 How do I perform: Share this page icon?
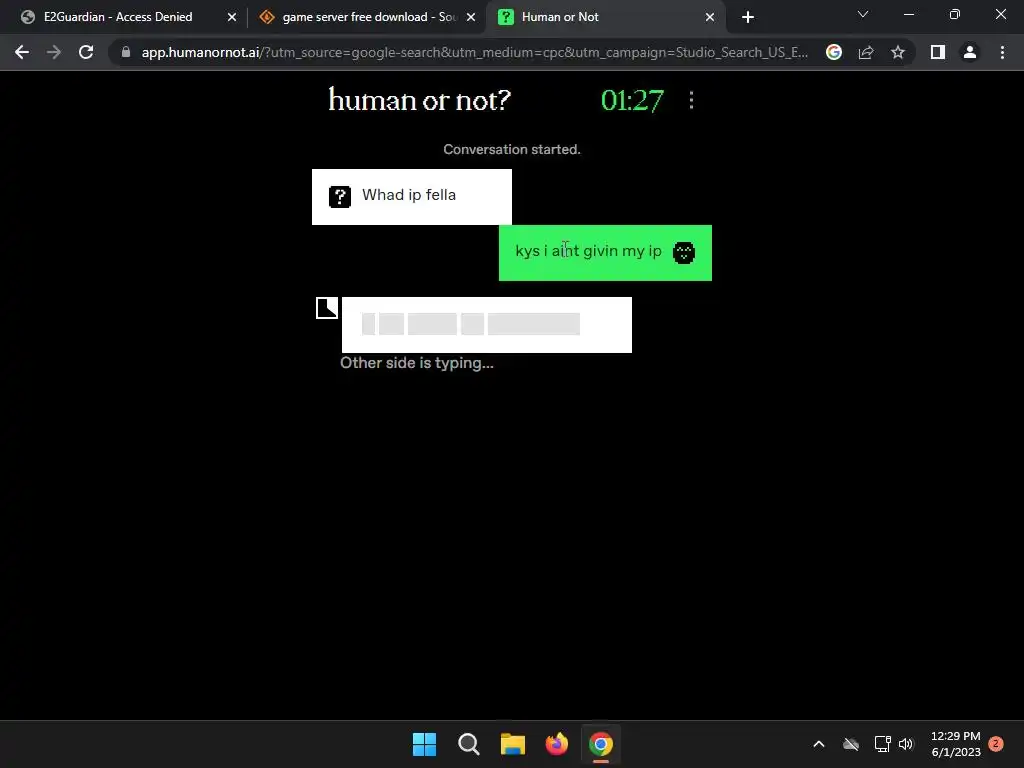pos(866,52)
